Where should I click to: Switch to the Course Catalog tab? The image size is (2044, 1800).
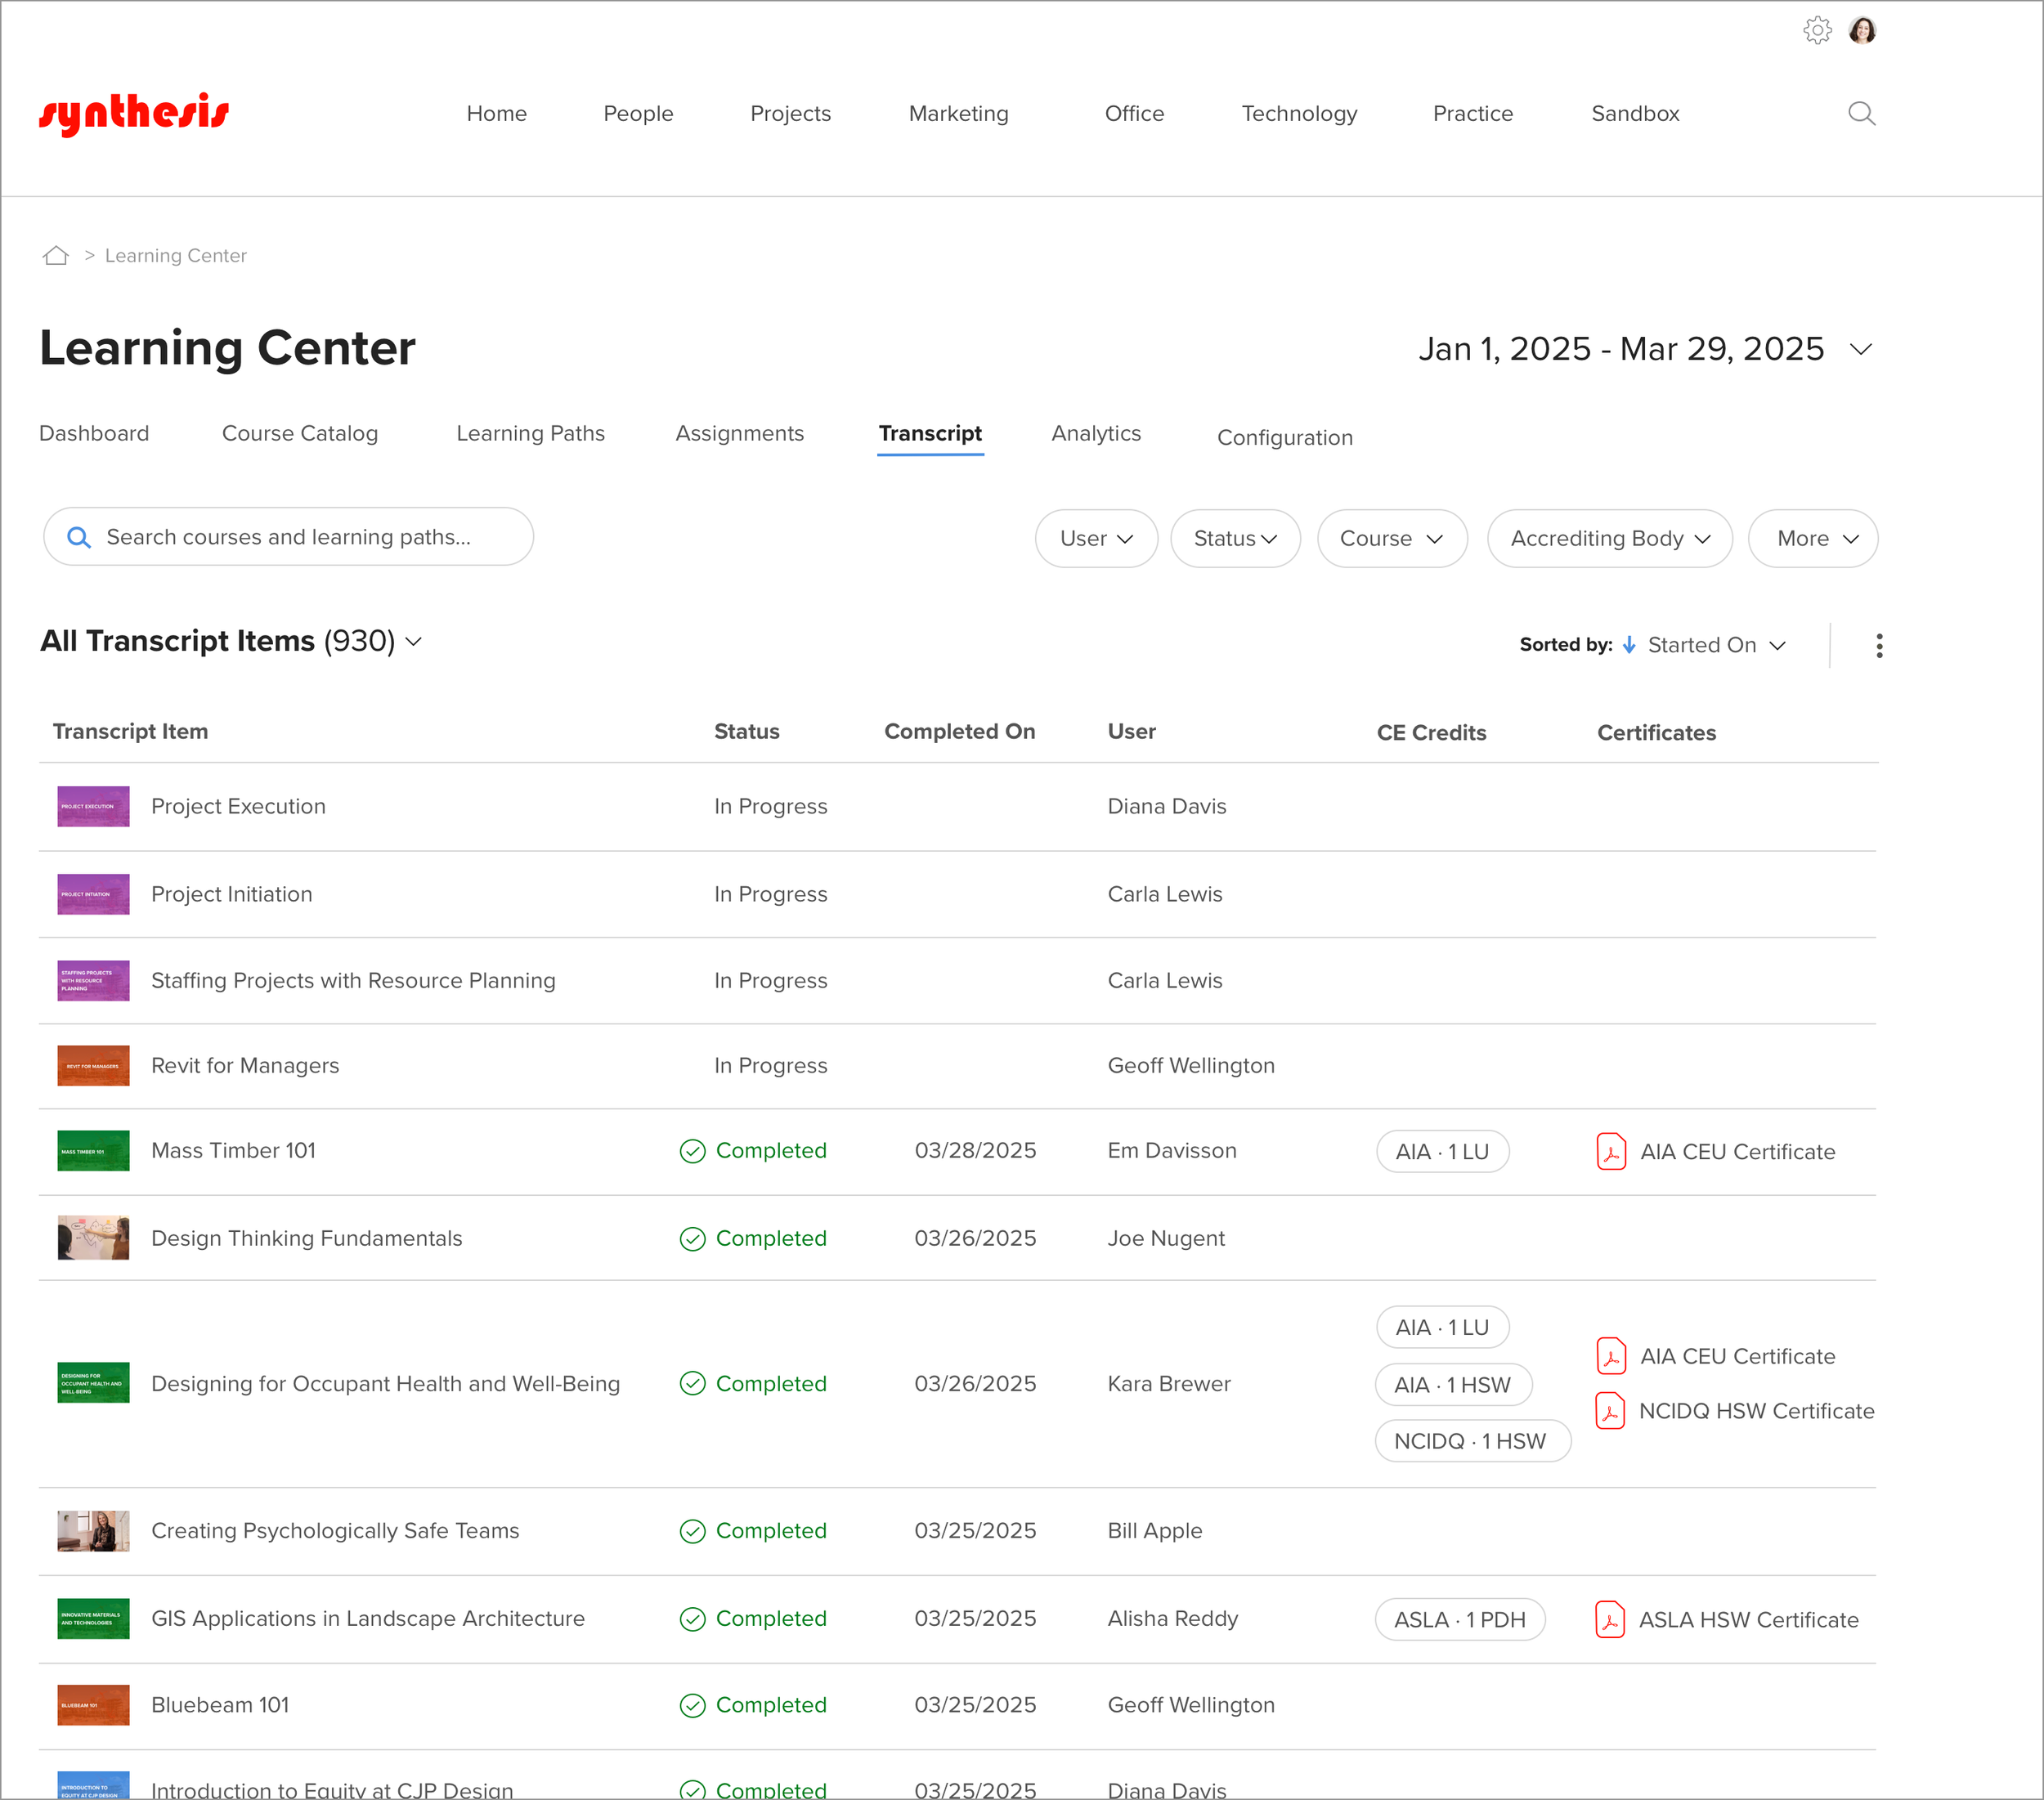tap(300, 433)
